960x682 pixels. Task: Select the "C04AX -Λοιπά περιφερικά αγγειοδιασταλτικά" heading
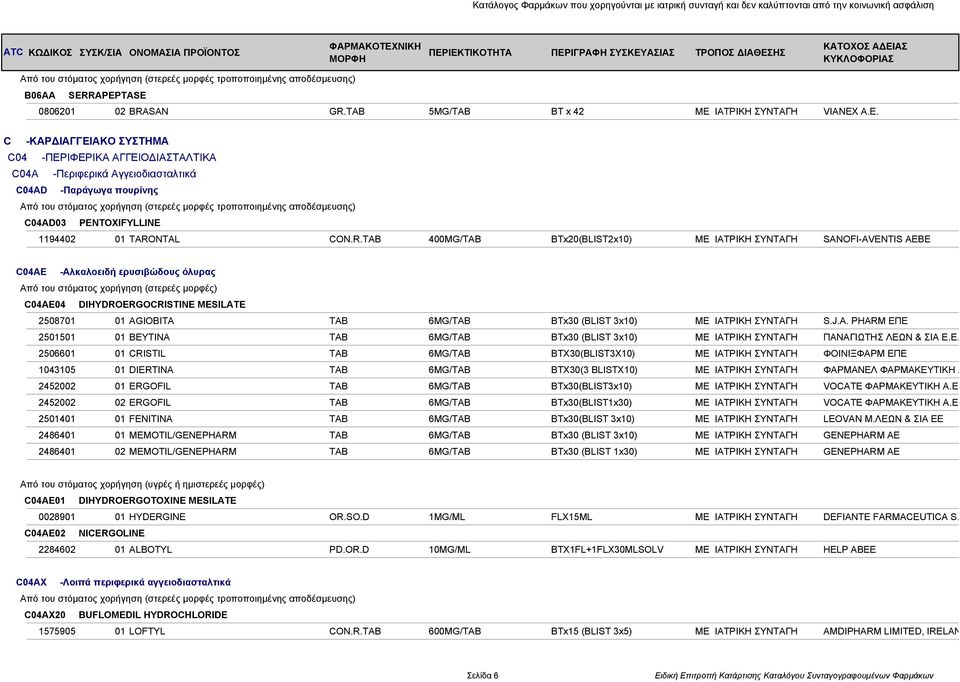tap(123, 582)
